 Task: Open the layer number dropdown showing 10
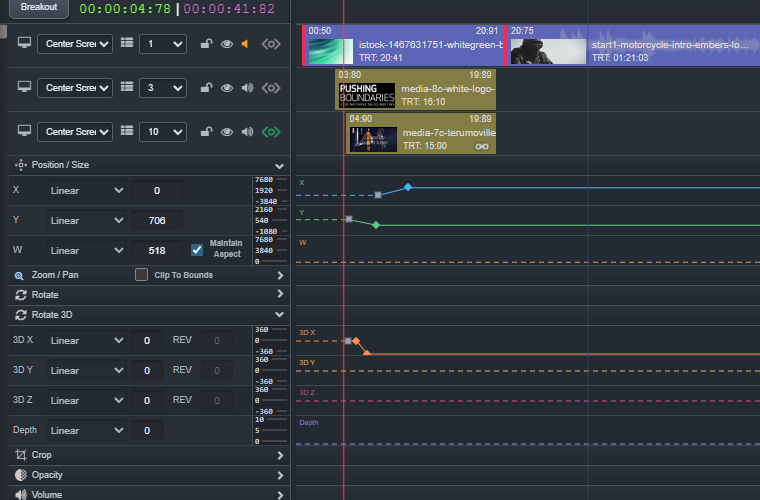click(163, 132)
